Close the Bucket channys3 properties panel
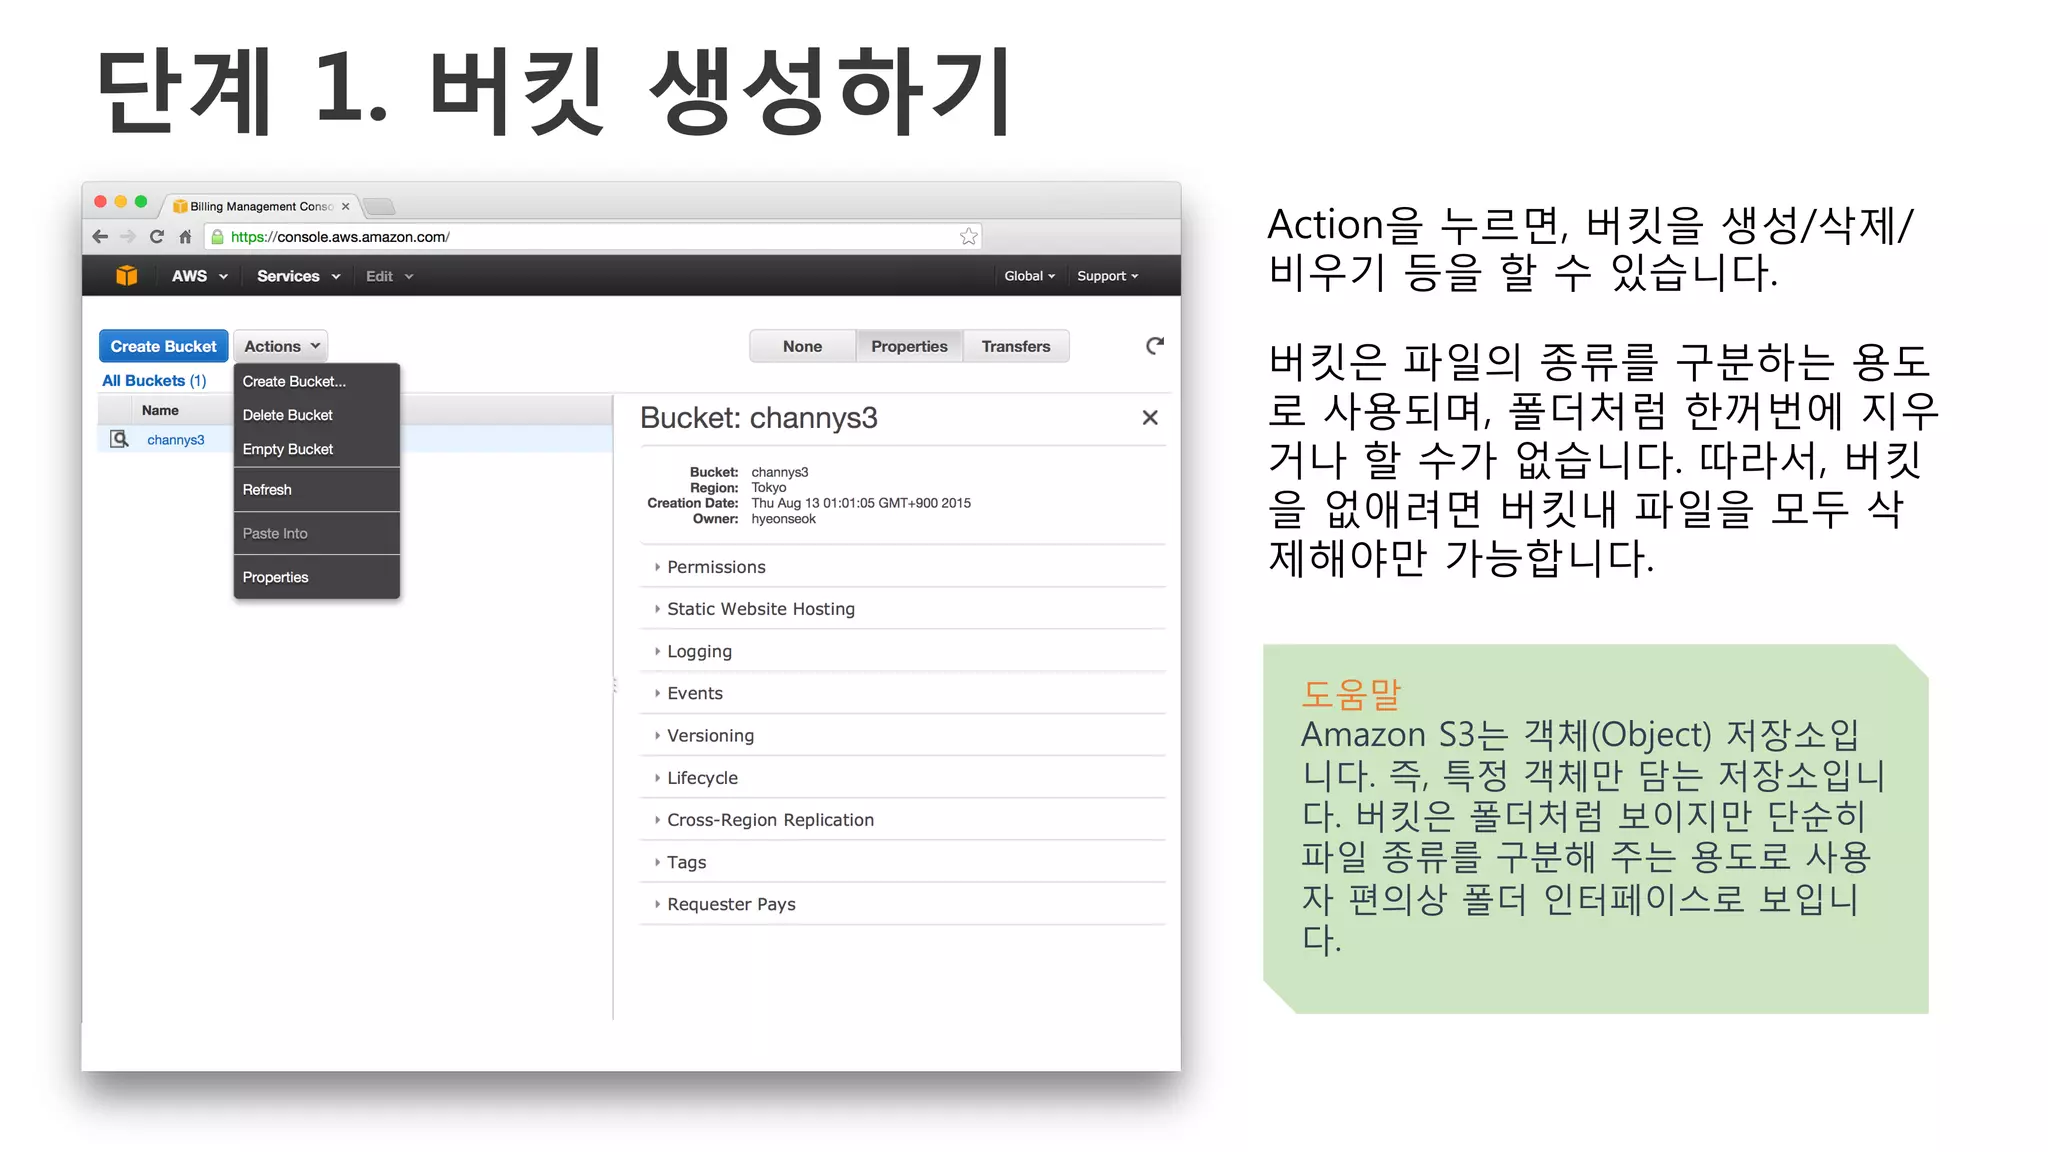 [1150, 418]
